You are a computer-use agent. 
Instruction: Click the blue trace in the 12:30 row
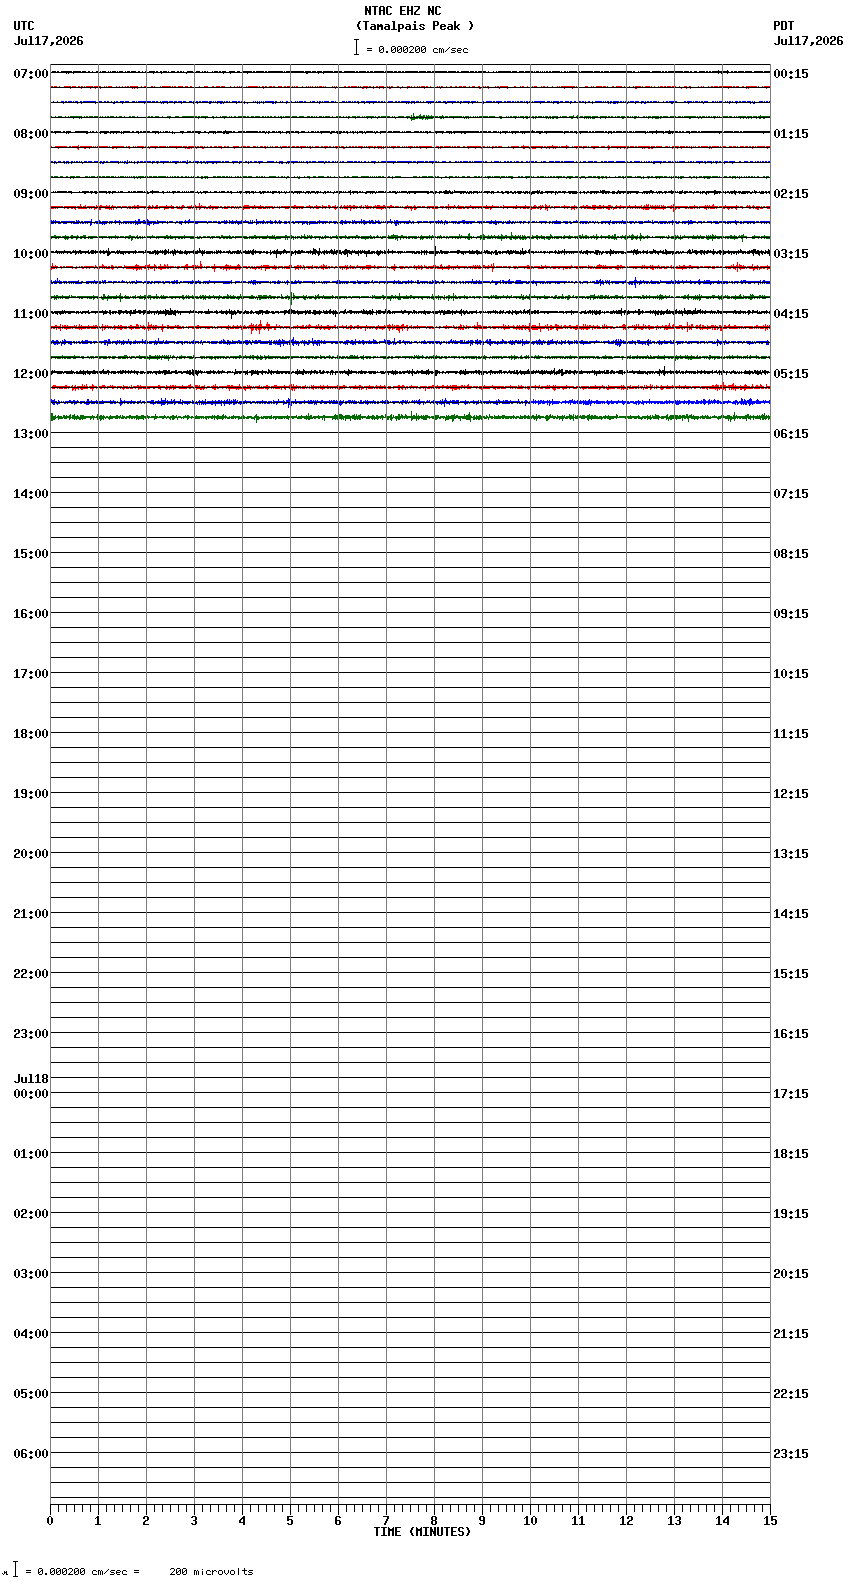tap(410, 402)
